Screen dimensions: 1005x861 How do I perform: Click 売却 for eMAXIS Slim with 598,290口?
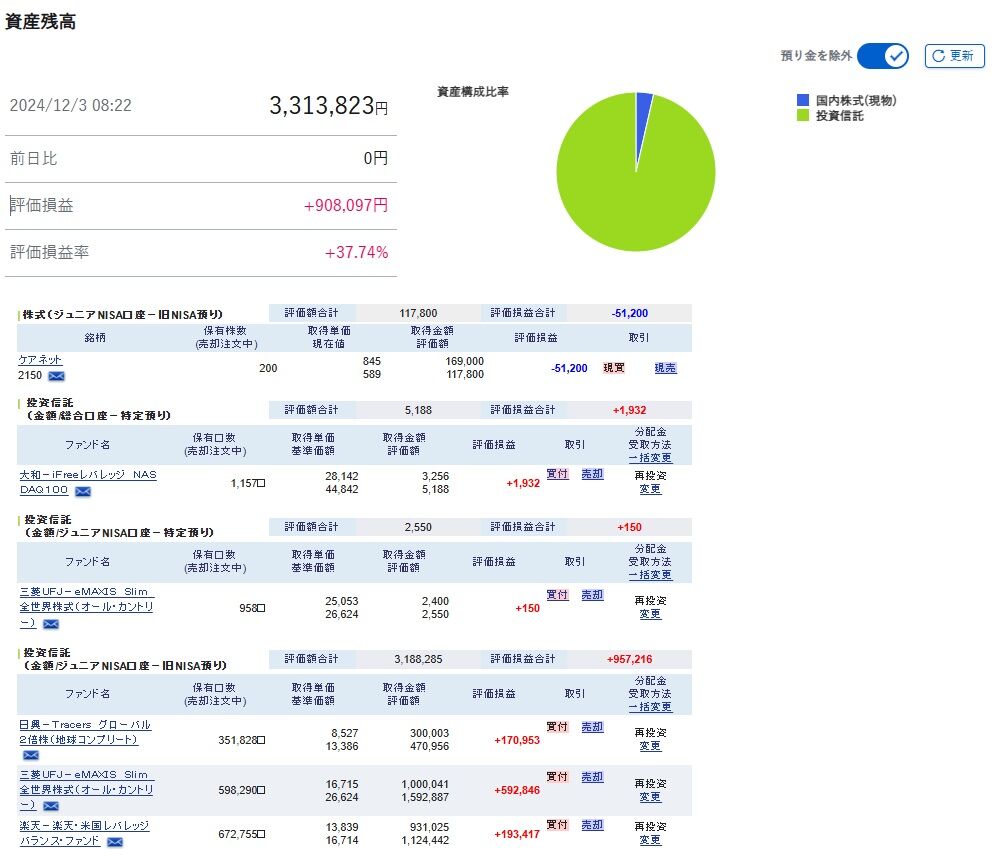592,777
